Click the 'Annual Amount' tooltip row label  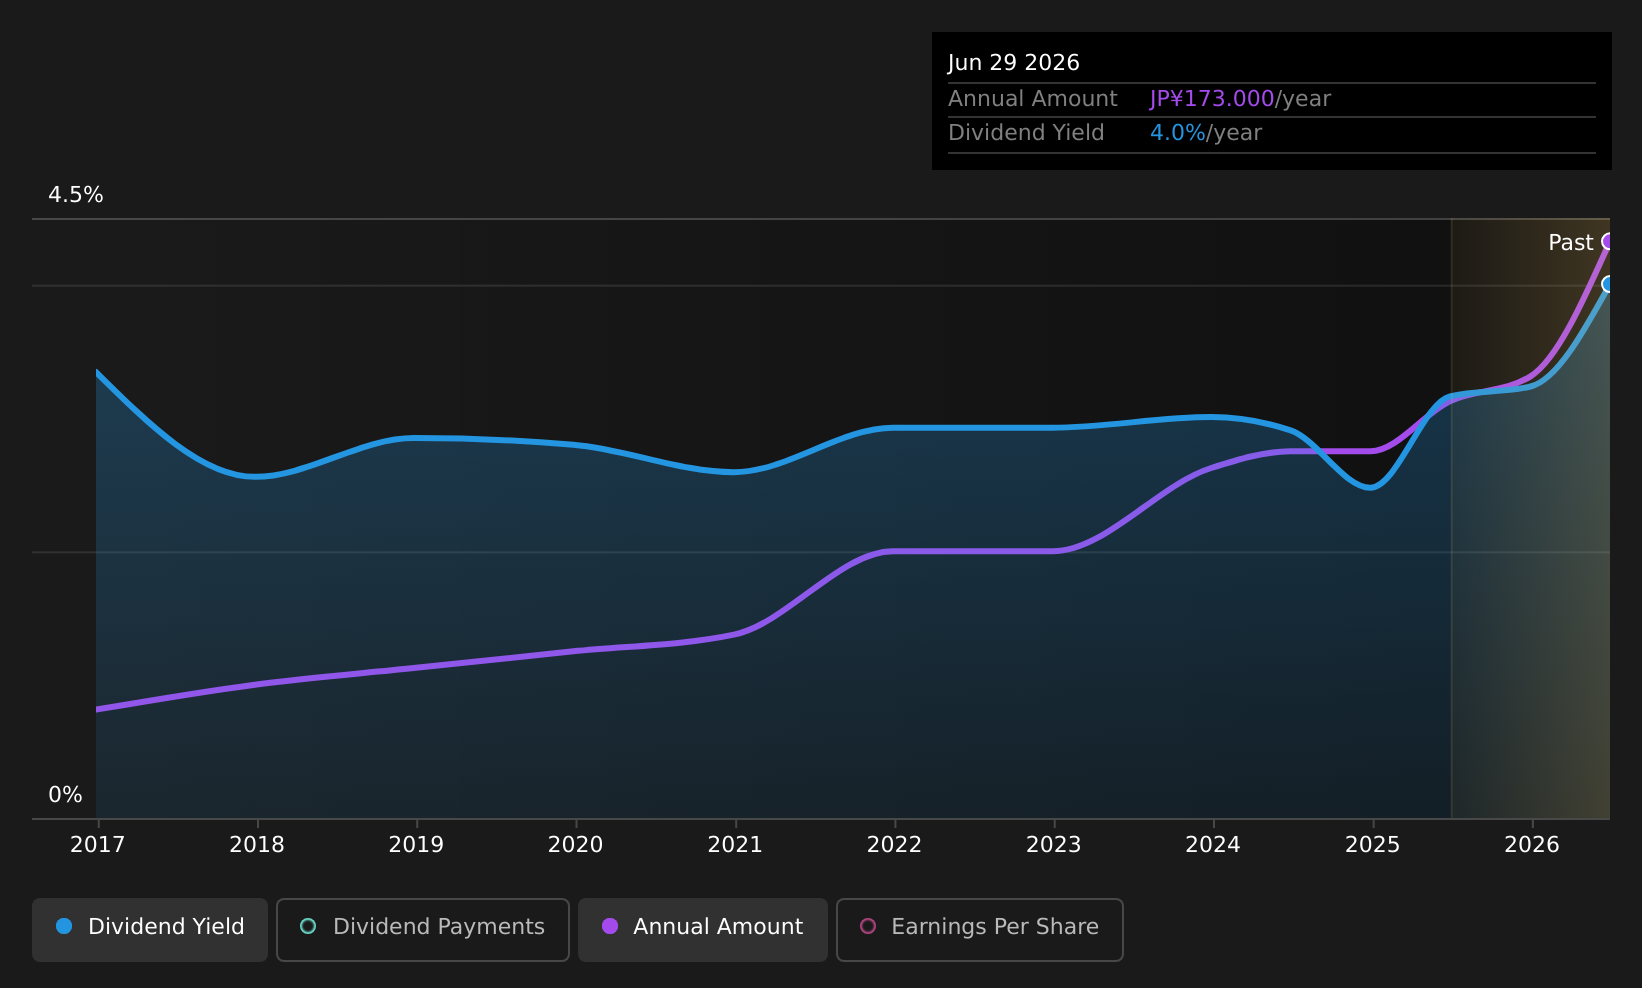pos(1033,99)
